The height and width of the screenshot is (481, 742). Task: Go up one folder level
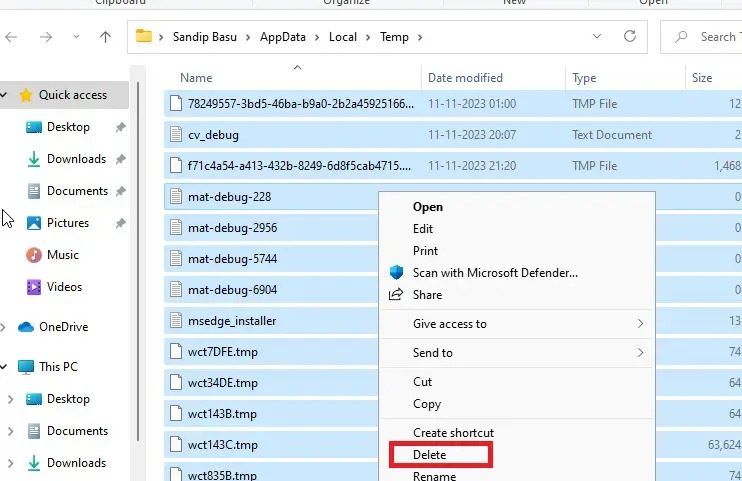(x=106, y=37)
